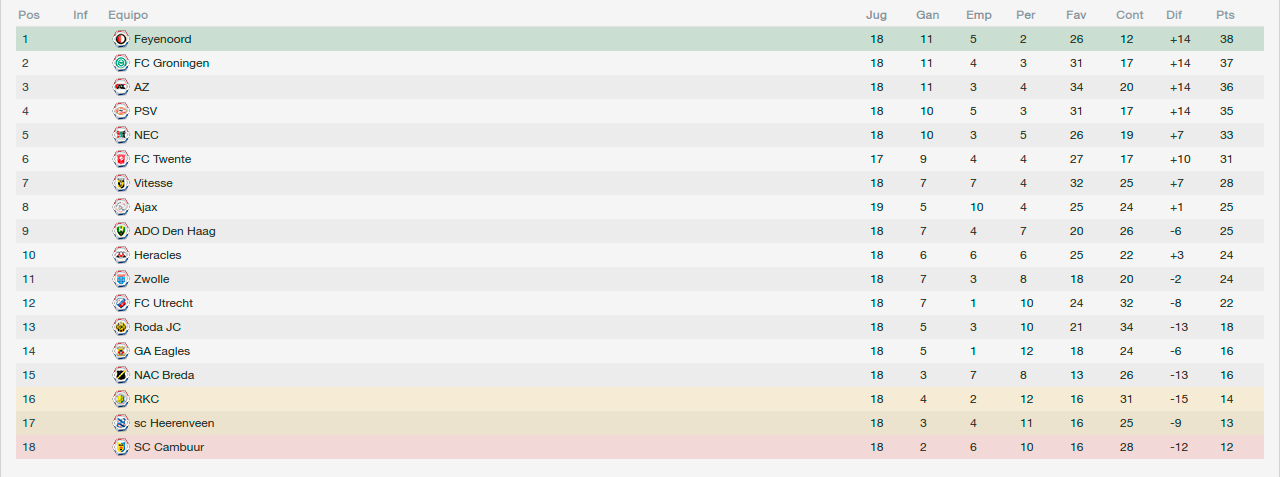This screenshot has height=477, width=1280.
Task: Sort table by Pts column header
Action: tap(1225, 15)
